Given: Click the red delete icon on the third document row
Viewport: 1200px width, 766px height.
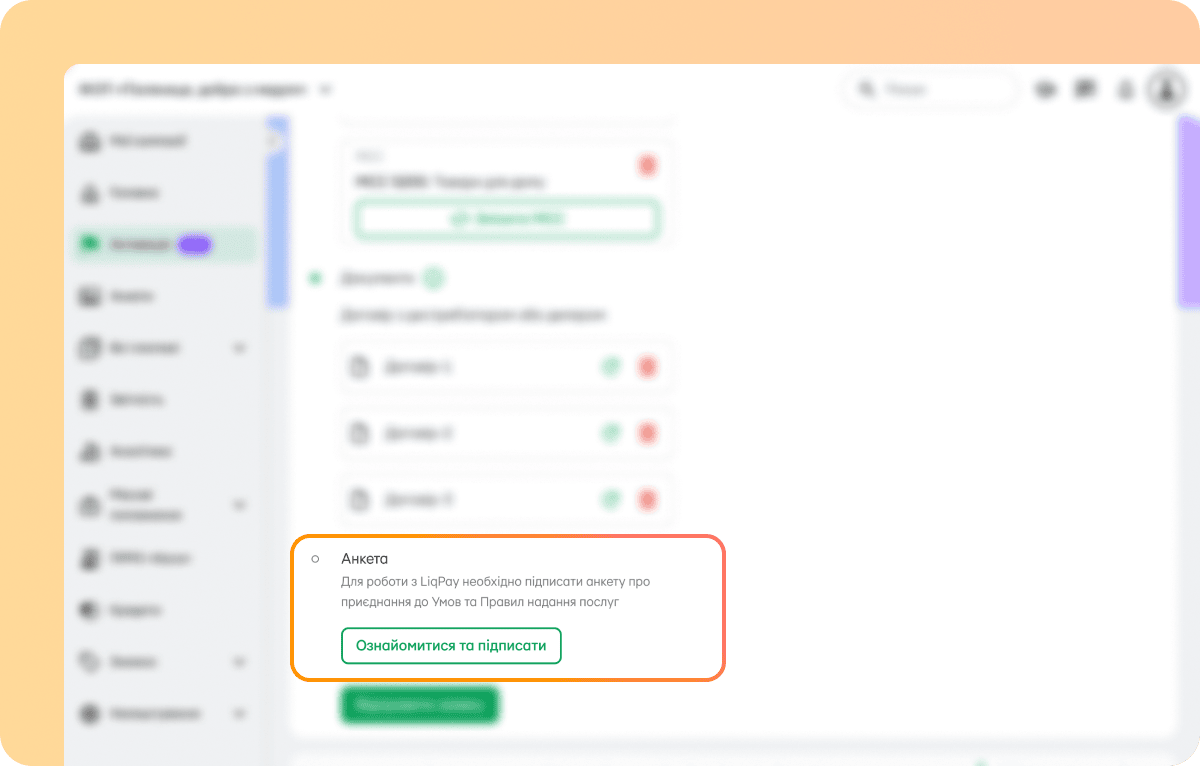Looking at the screenshot, I should [x=647, y=499].
